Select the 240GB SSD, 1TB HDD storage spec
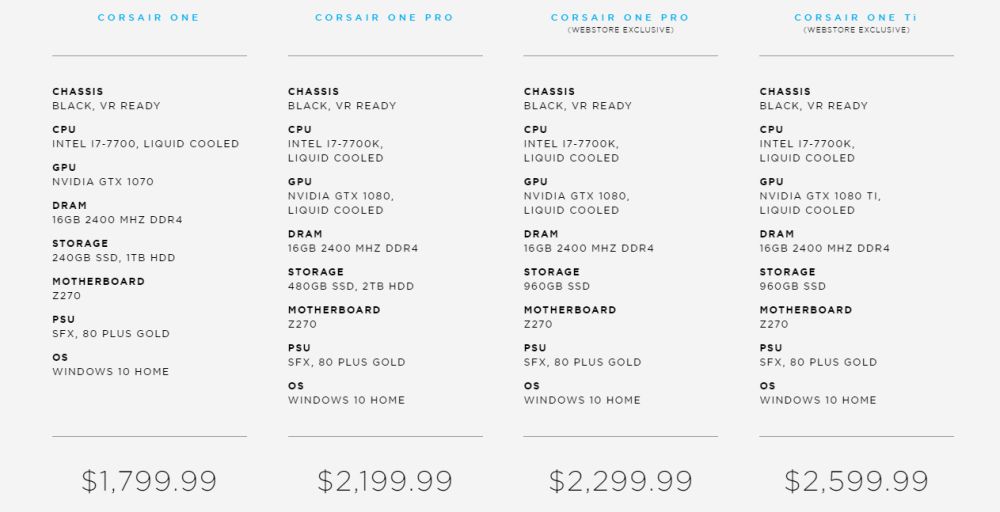Screen dimensions: 1000x512 (114, 258)
